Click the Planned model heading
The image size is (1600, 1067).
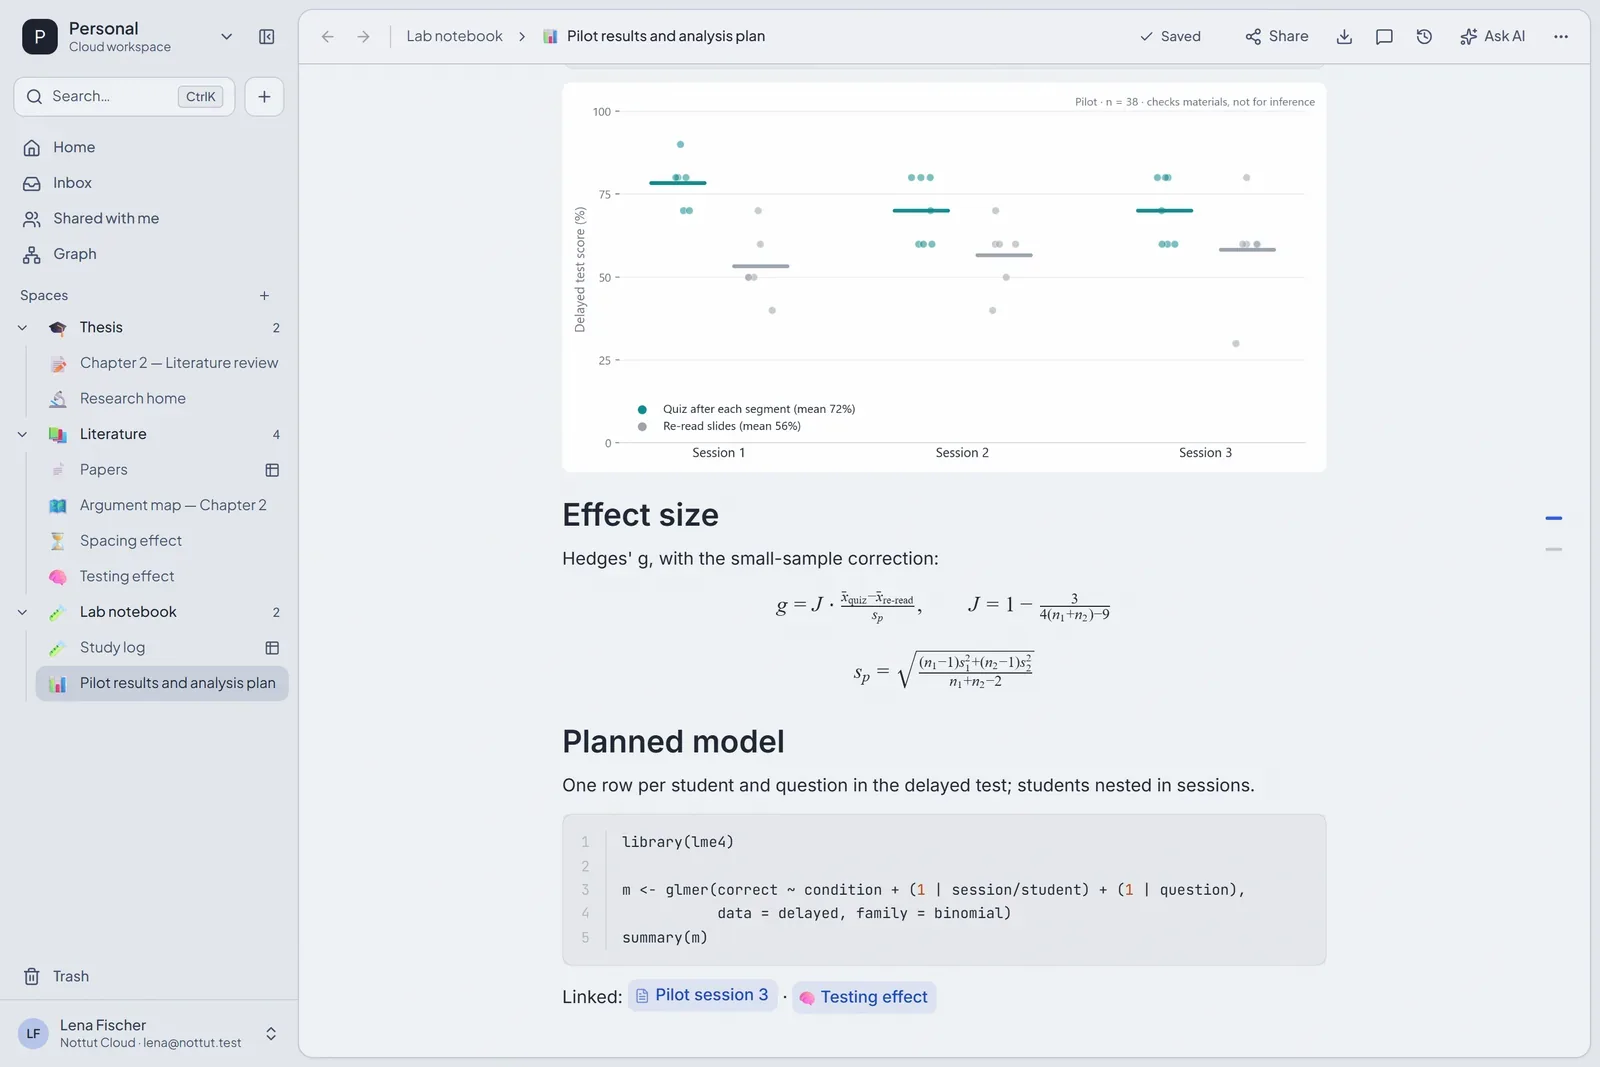click(673, 742)
